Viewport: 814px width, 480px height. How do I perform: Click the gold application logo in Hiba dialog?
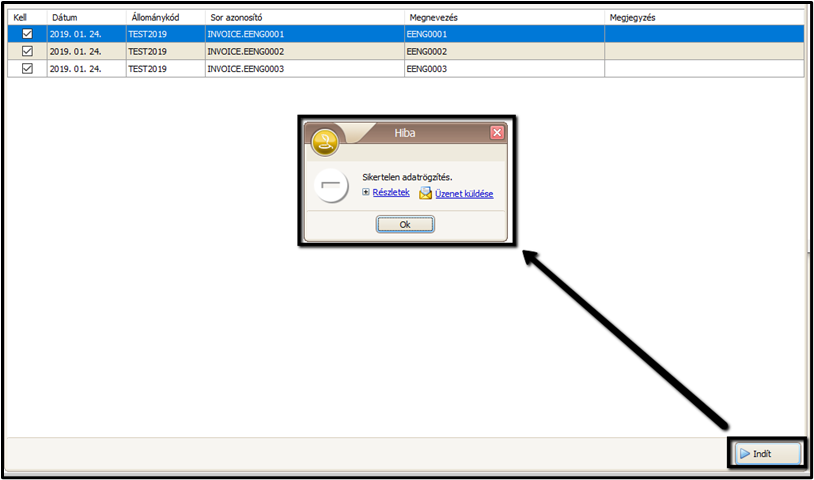click(x=324, y=141)
